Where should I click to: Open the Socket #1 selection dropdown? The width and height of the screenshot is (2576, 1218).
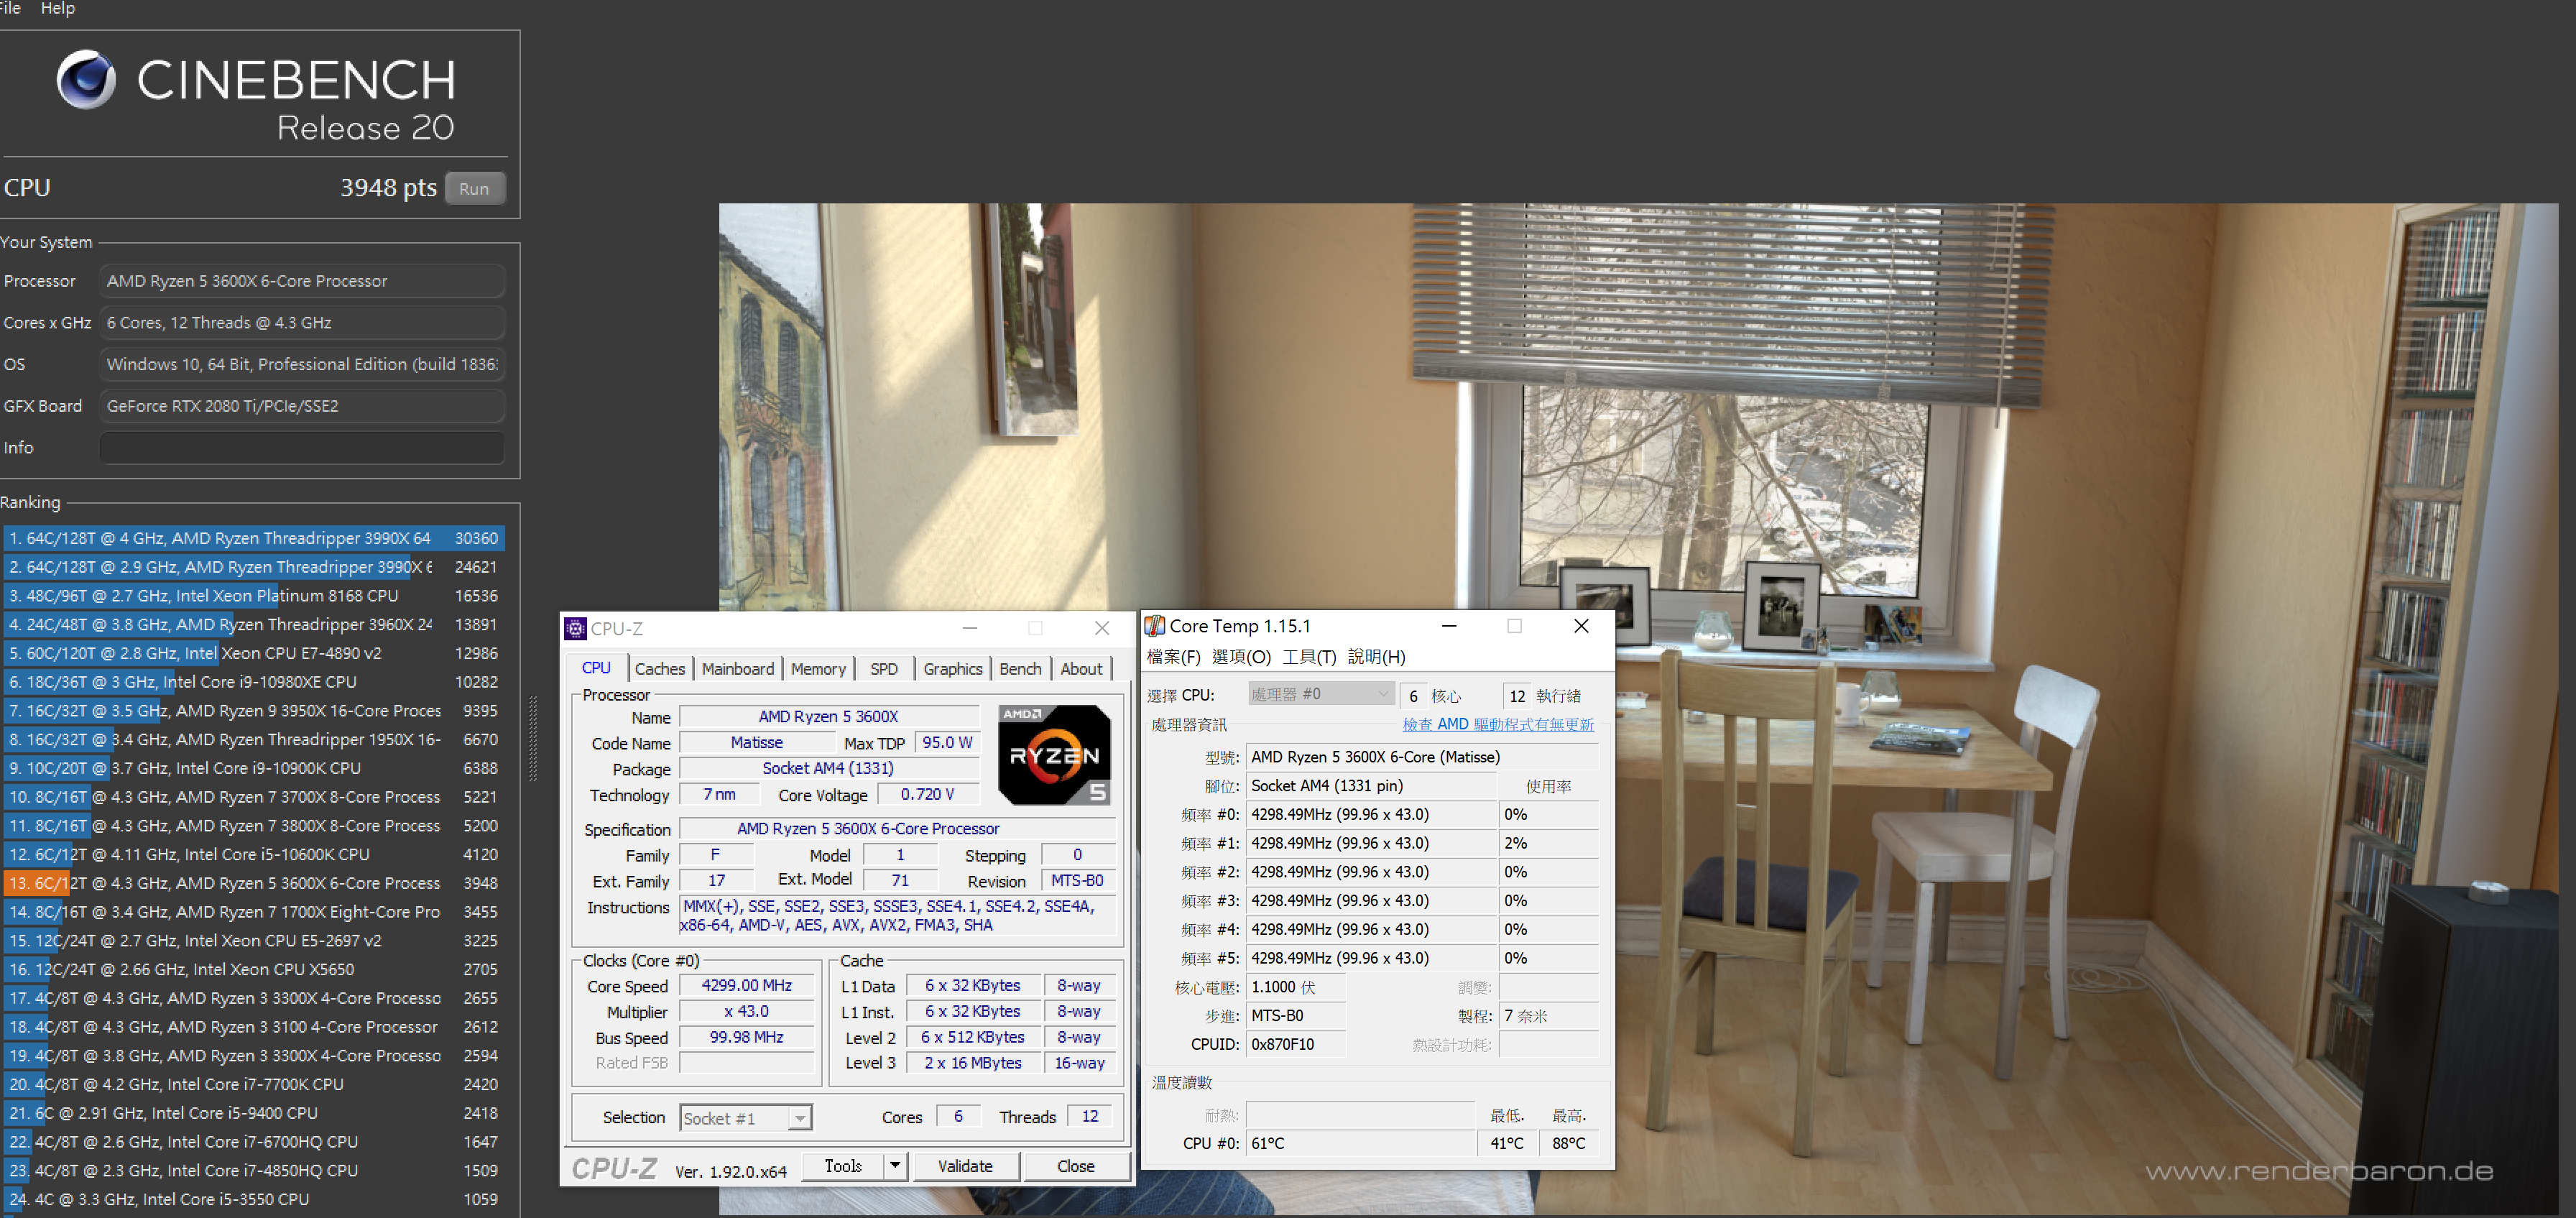pos(746,1118)
